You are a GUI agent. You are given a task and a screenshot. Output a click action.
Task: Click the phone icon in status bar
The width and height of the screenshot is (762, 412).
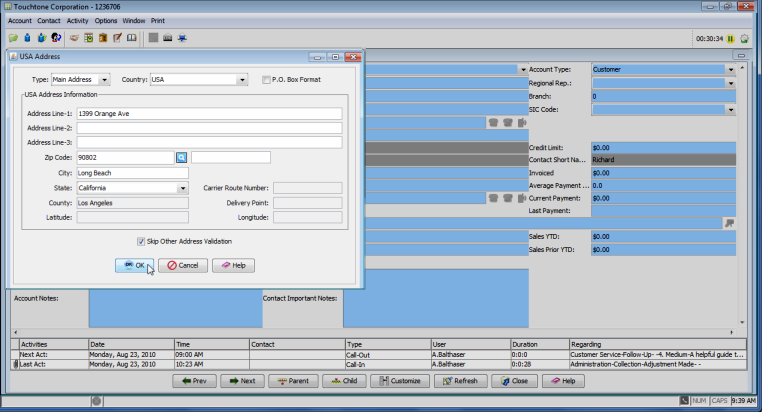coord(684,400)
